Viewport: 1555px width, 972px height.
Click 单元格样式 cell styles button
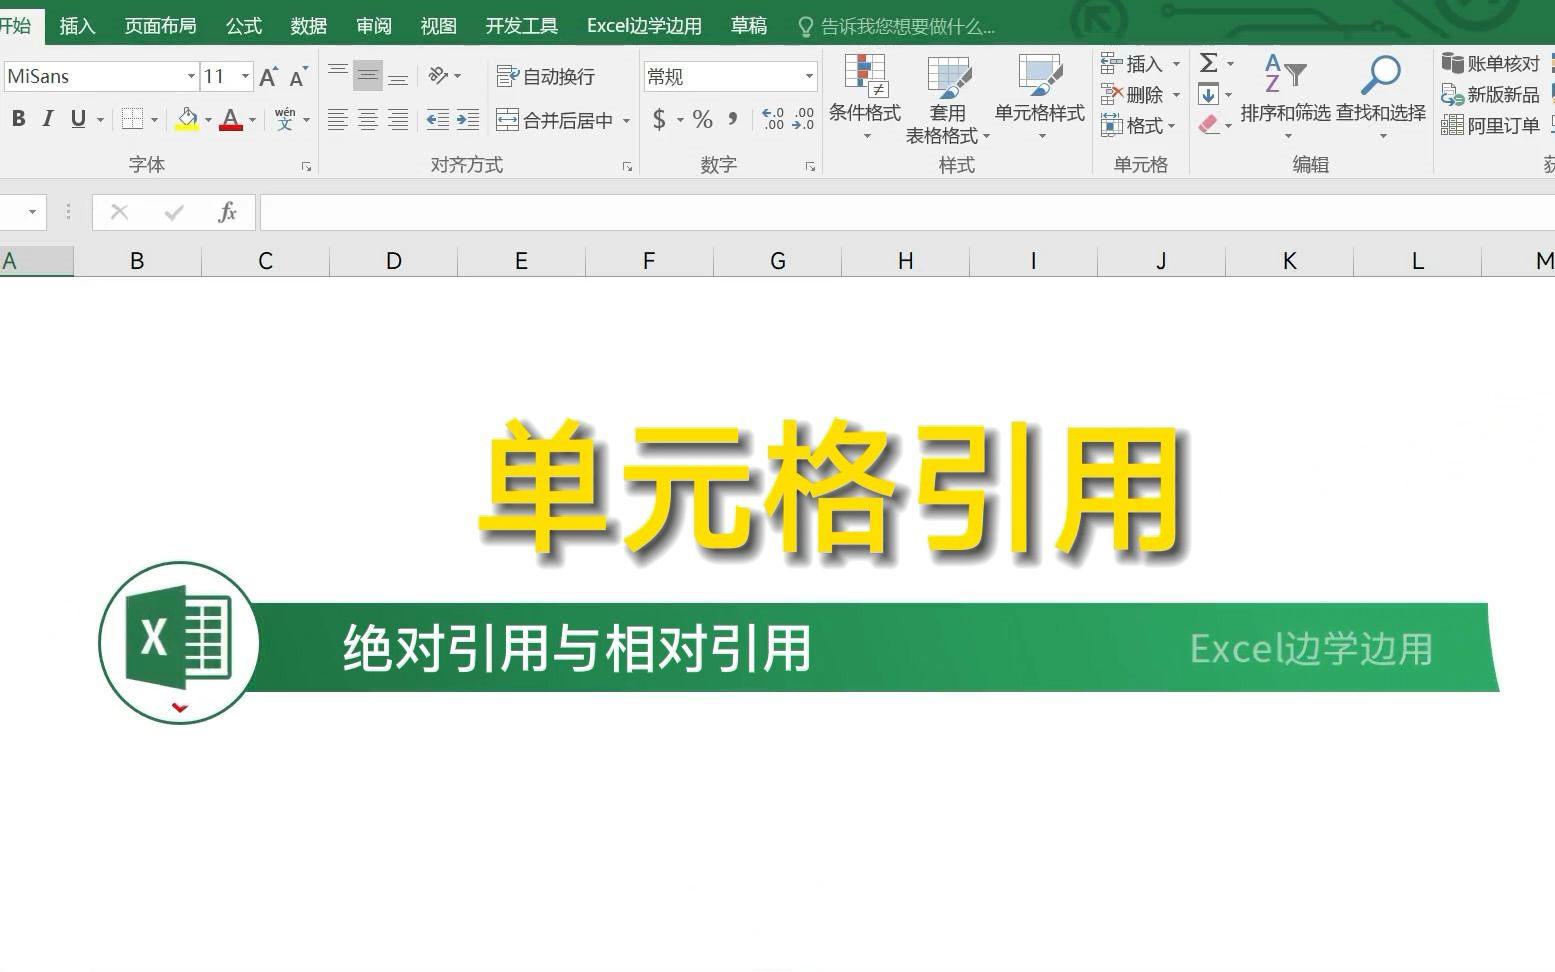pyautogui.click(x=1039, y=97)
